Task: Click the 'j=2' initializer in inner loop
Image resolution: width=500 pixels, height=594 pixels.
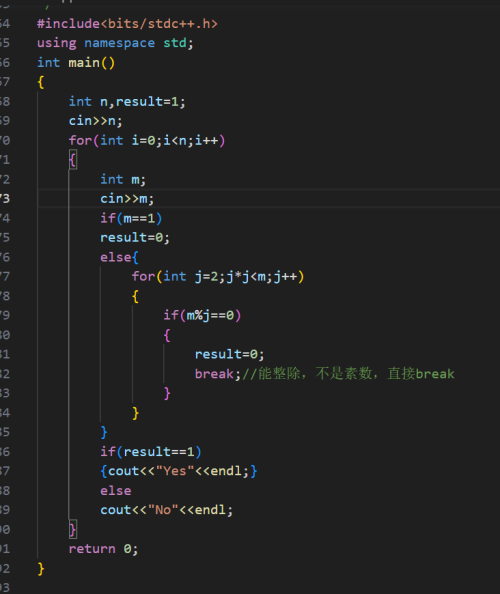Action: coord(206,277)
